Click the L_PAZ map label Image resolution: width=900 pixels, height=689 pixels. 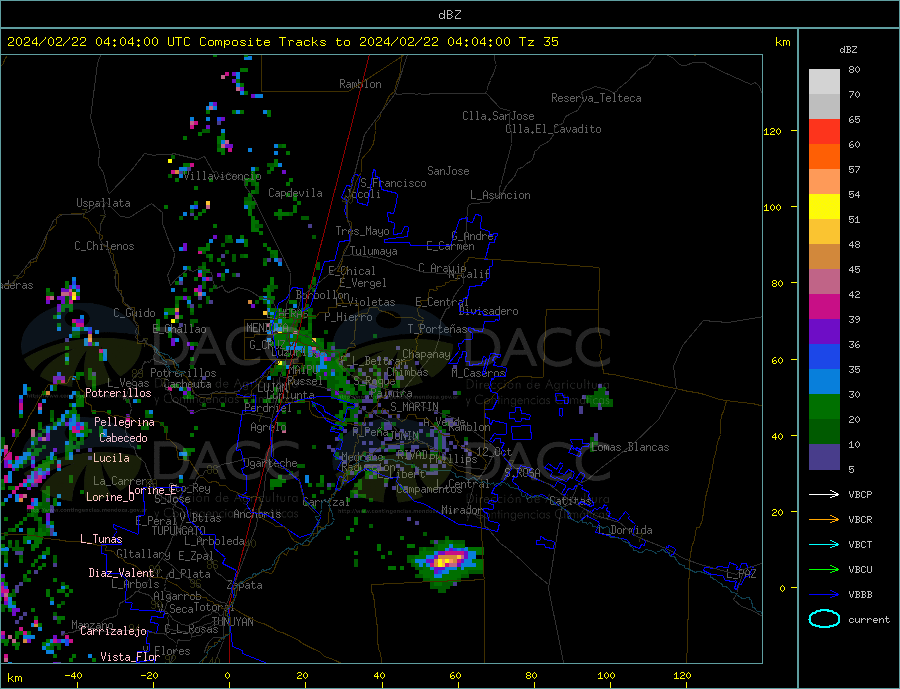pos(742,574)
